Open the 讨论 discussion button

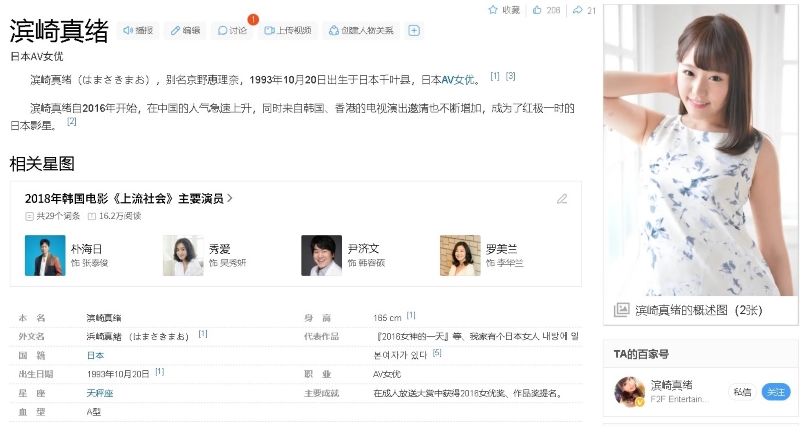(x=232, y=31)
